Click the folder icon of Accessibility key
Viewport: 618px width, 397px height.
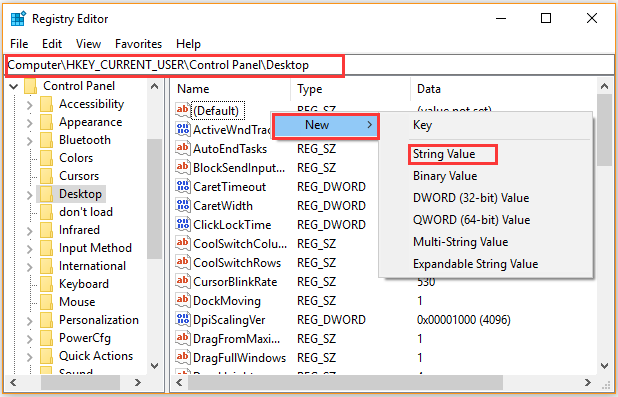coord(47,104)
